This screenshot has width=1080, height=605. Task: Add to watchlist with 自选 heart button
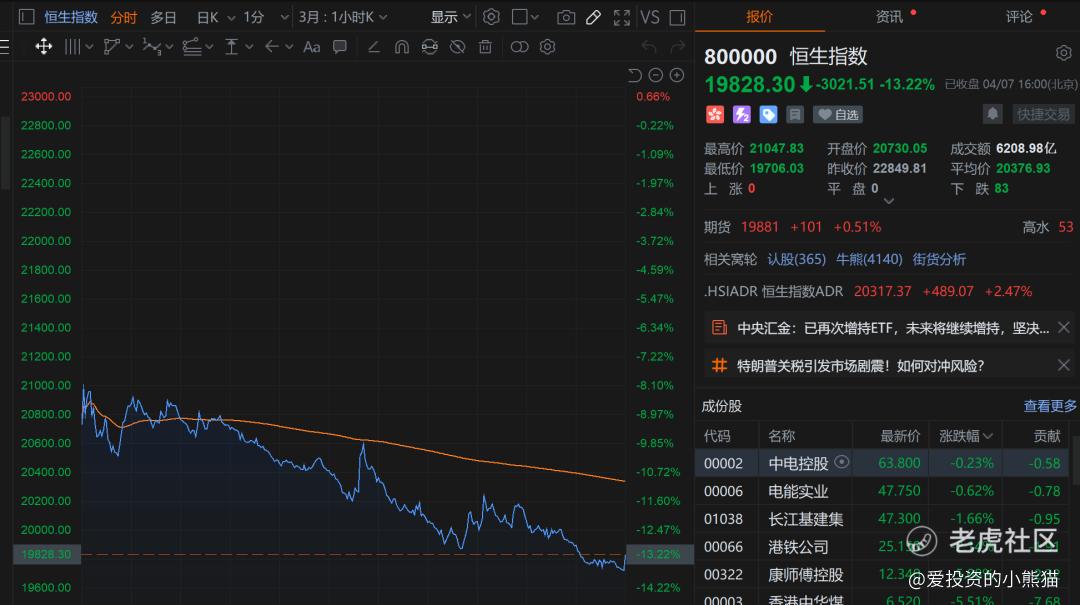pyautogui.click(x=838, y=114)
